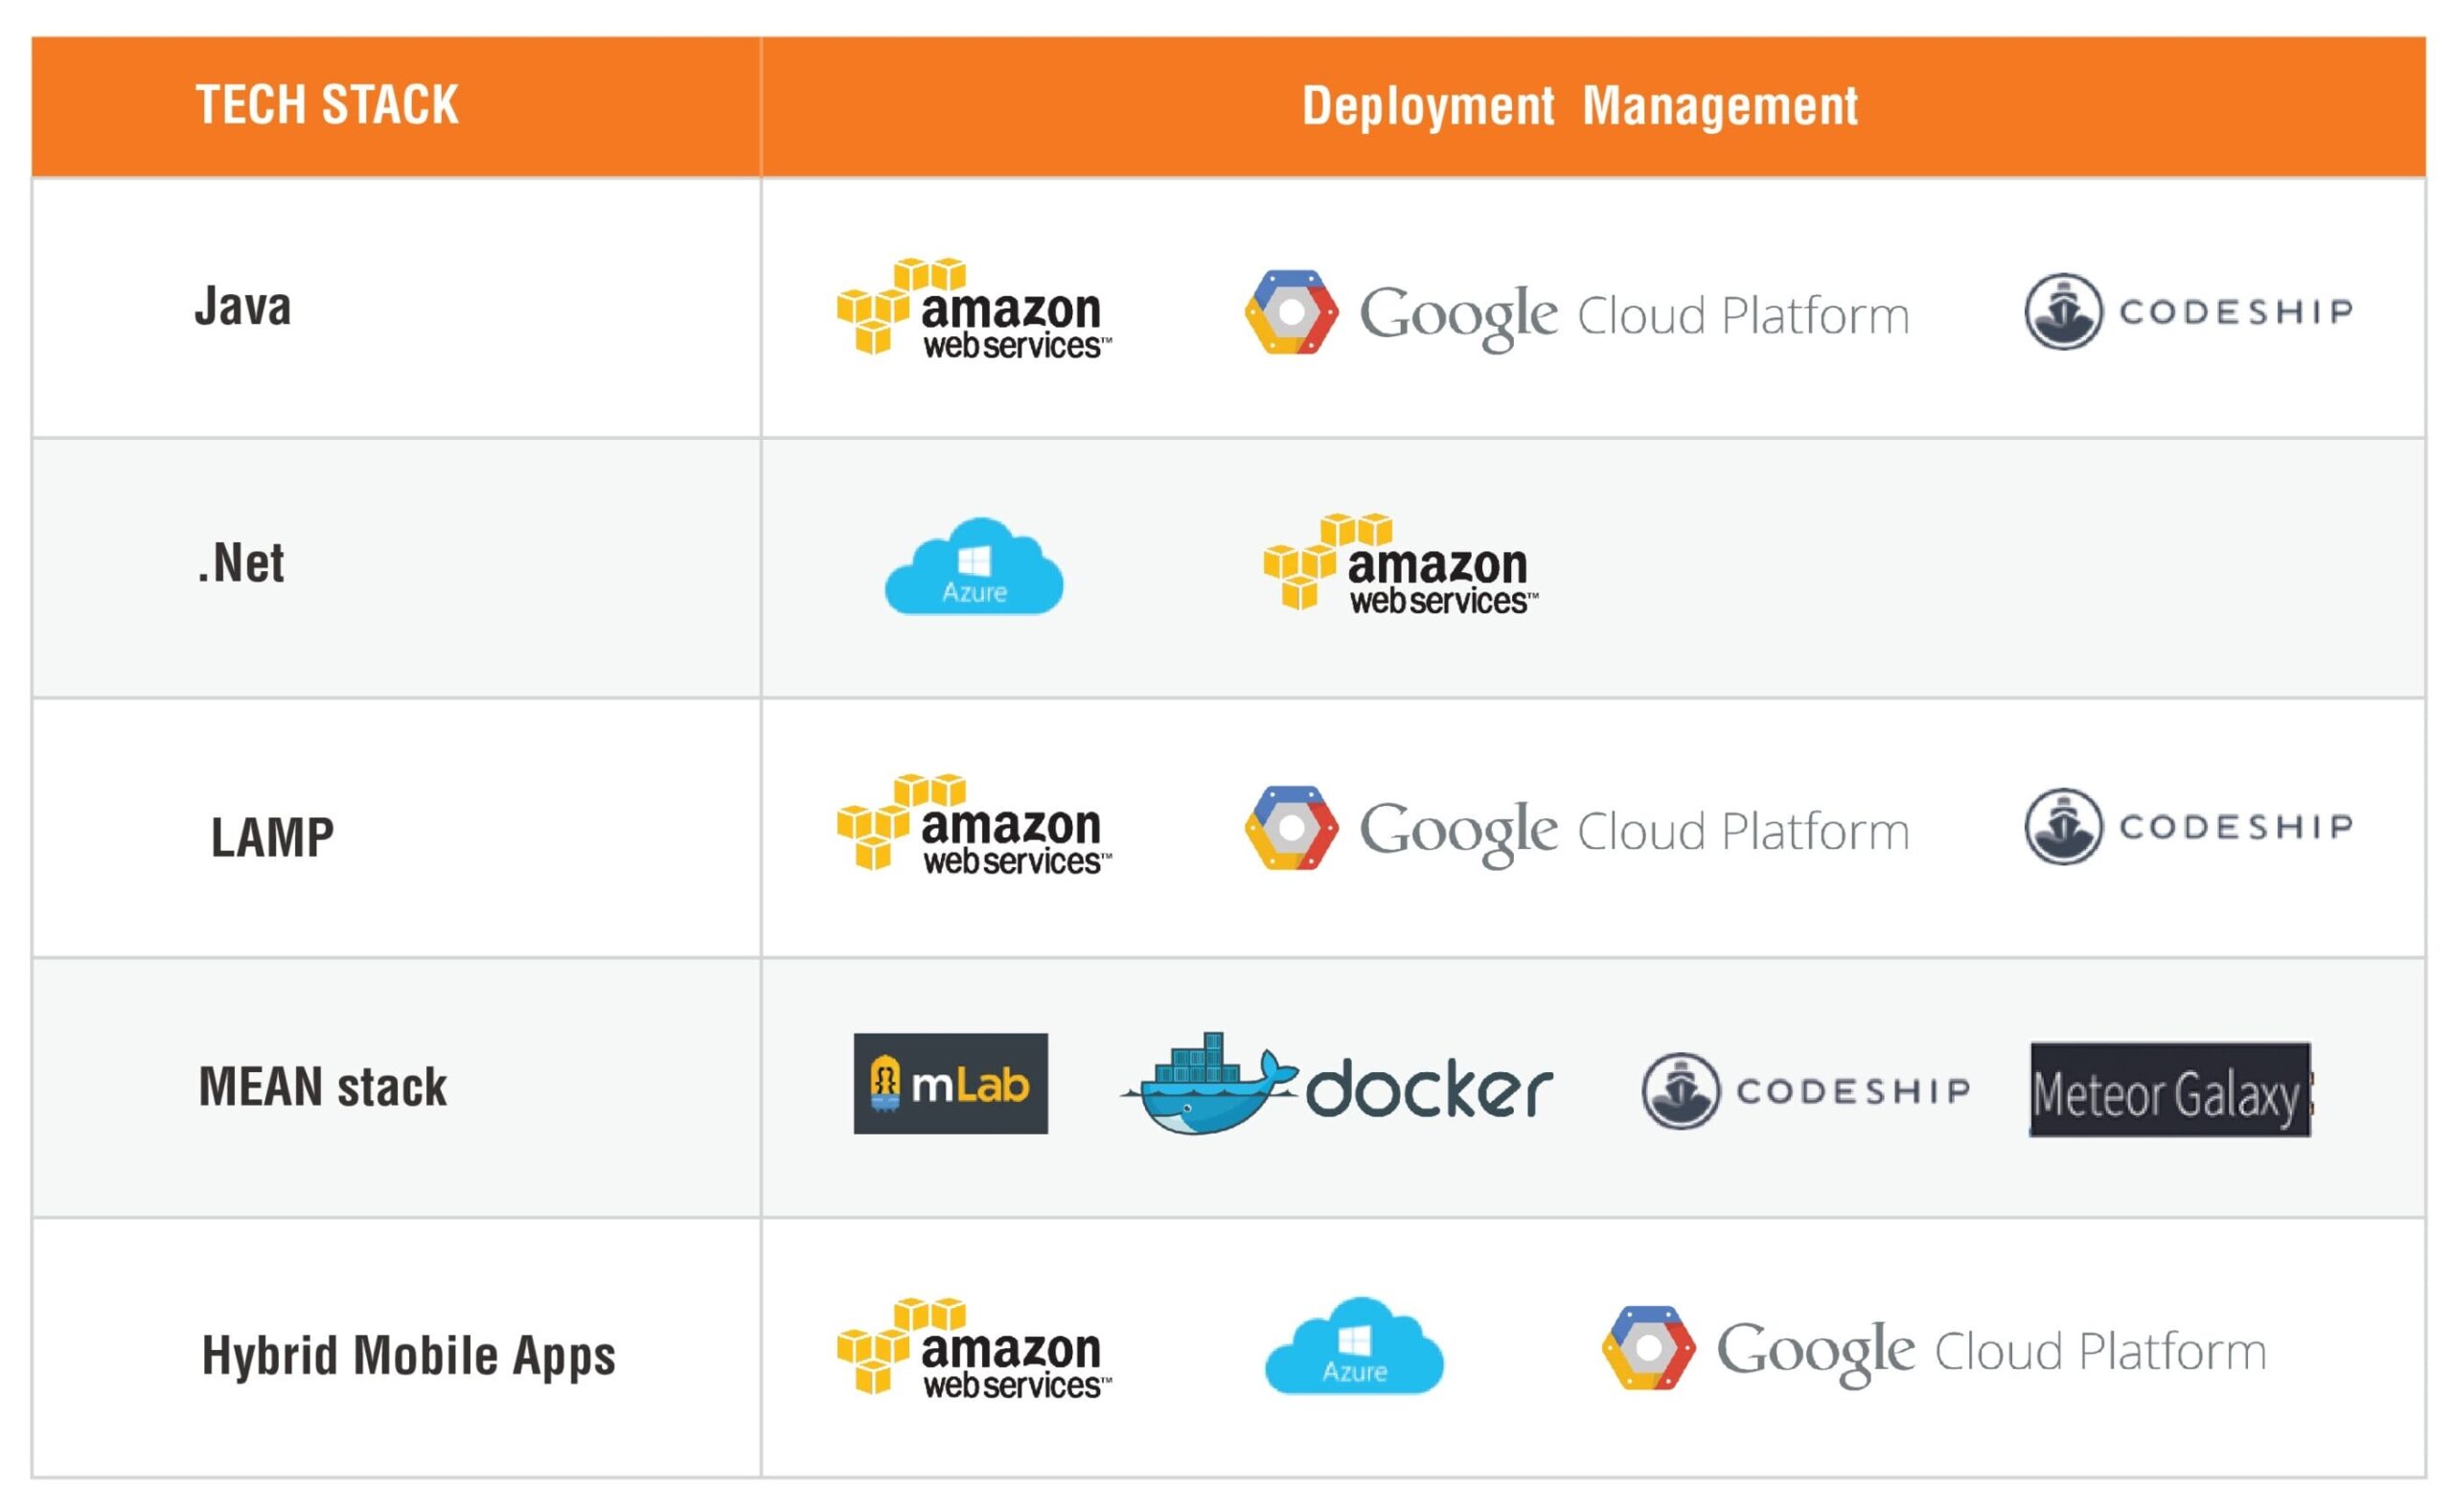
Task: Open the Amazon Web Services logo in LAMP row
Action: tap(974, 824)
